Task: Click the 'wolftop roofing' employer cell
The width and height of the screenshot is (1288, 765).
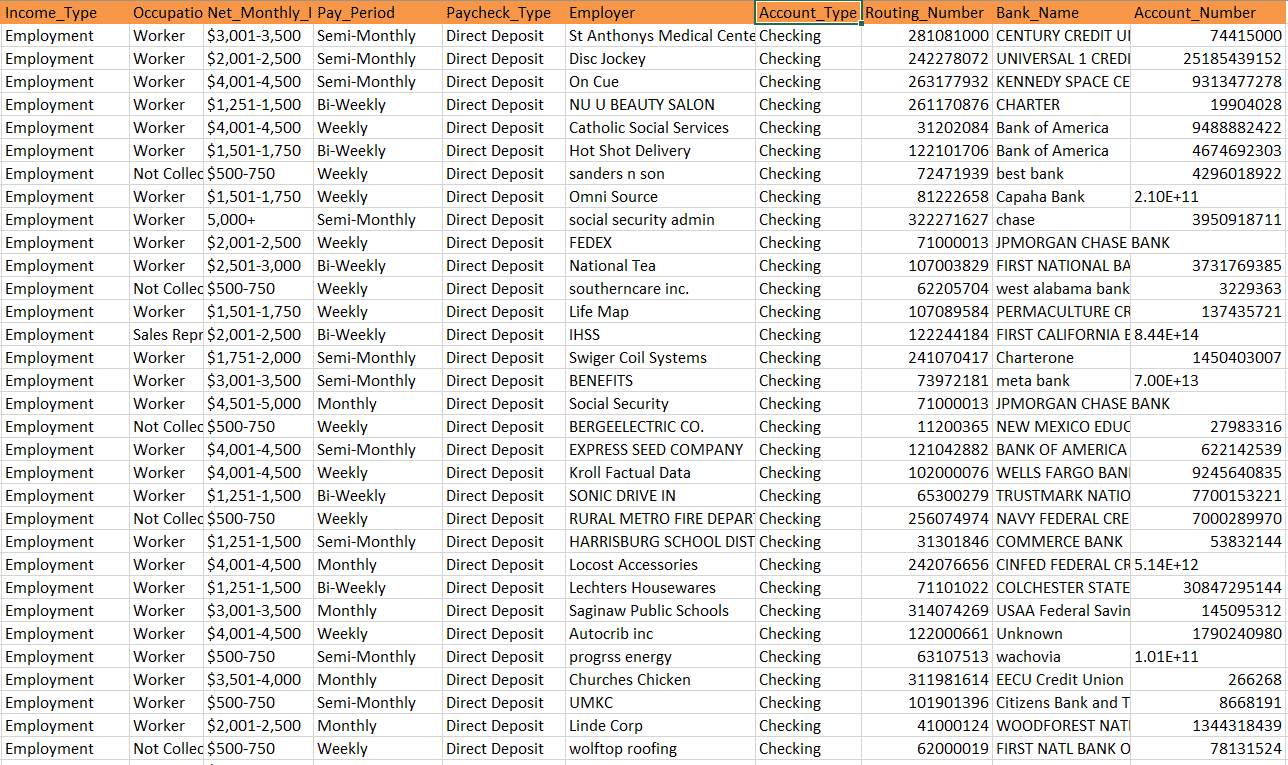Action: (x=660, y=749)
